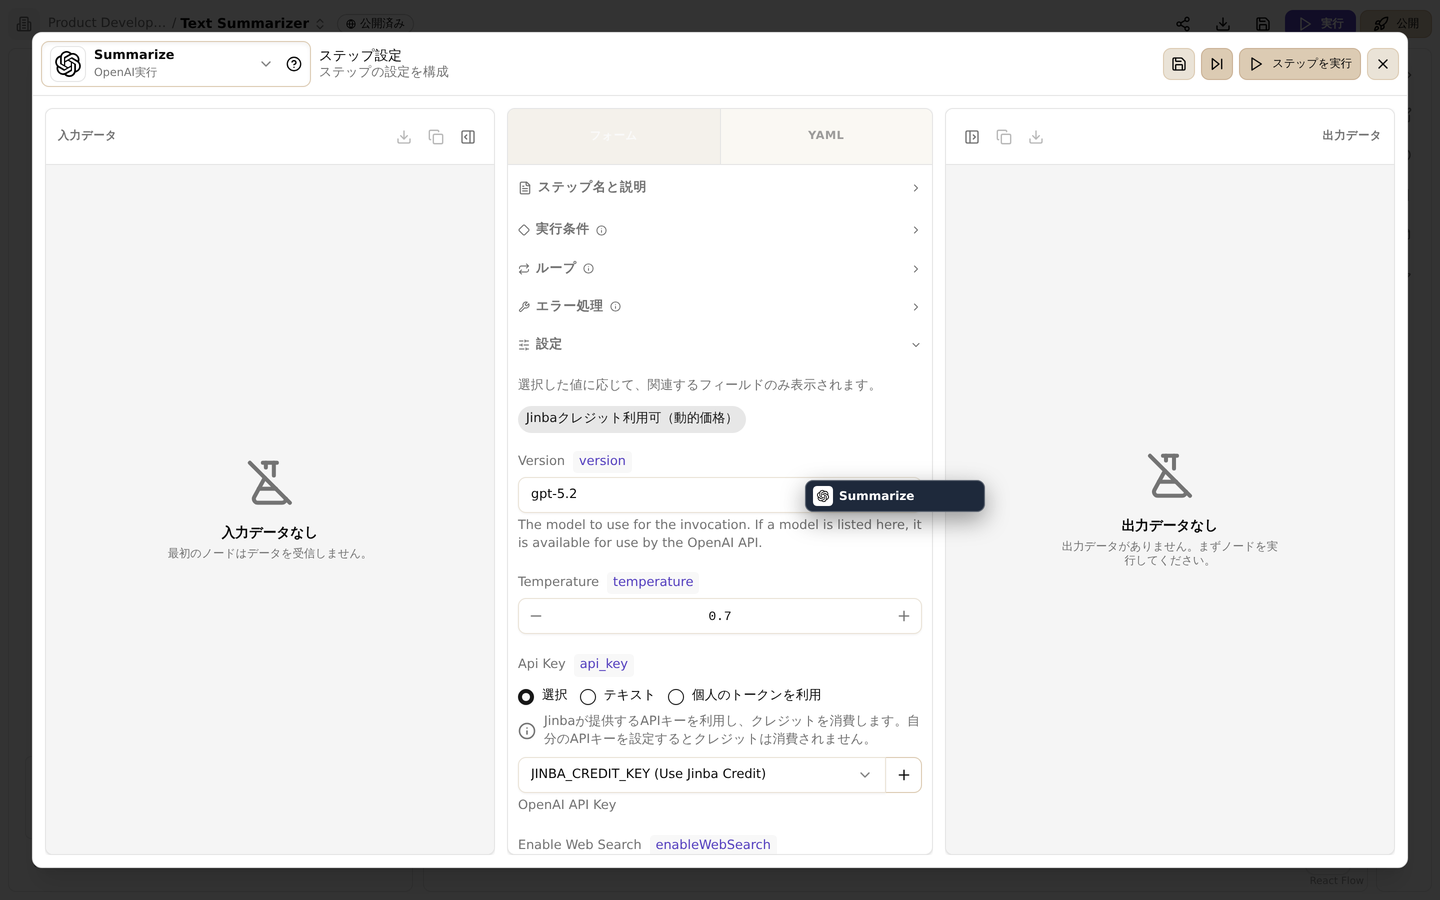The width and height of the screenshot is (1440, 900).
Task: Click the 実行条件 diamond icon
Action: 524,230
